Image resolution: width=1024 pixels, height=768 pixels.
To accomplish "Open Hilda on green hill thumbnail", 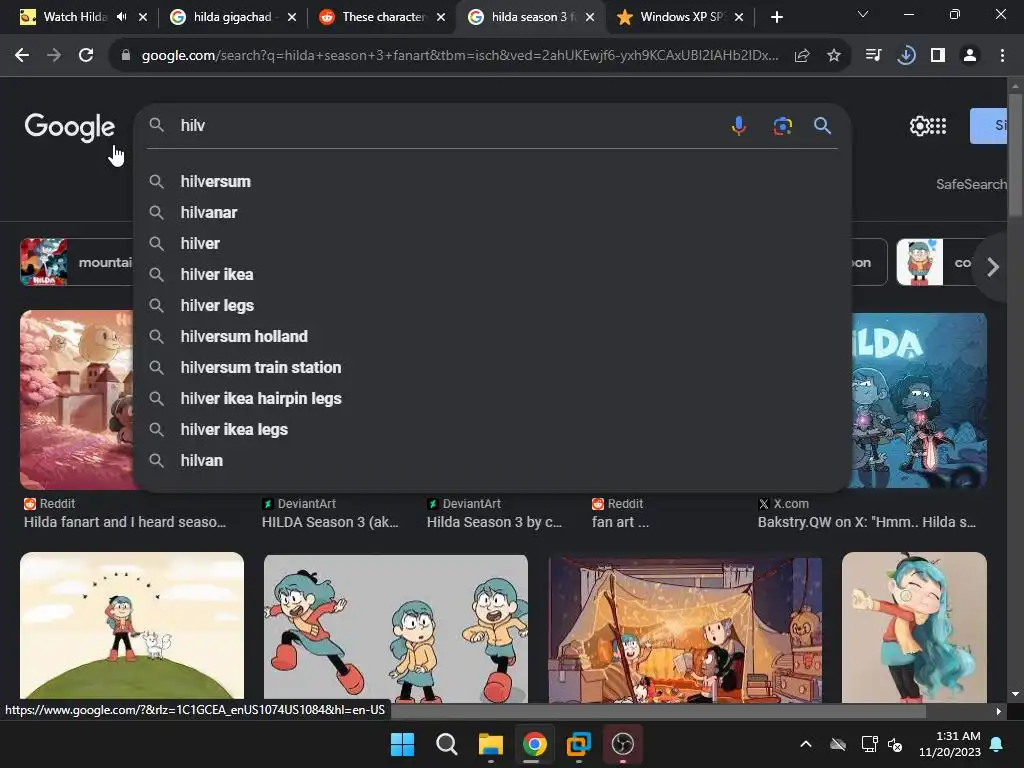I will 132,626.
